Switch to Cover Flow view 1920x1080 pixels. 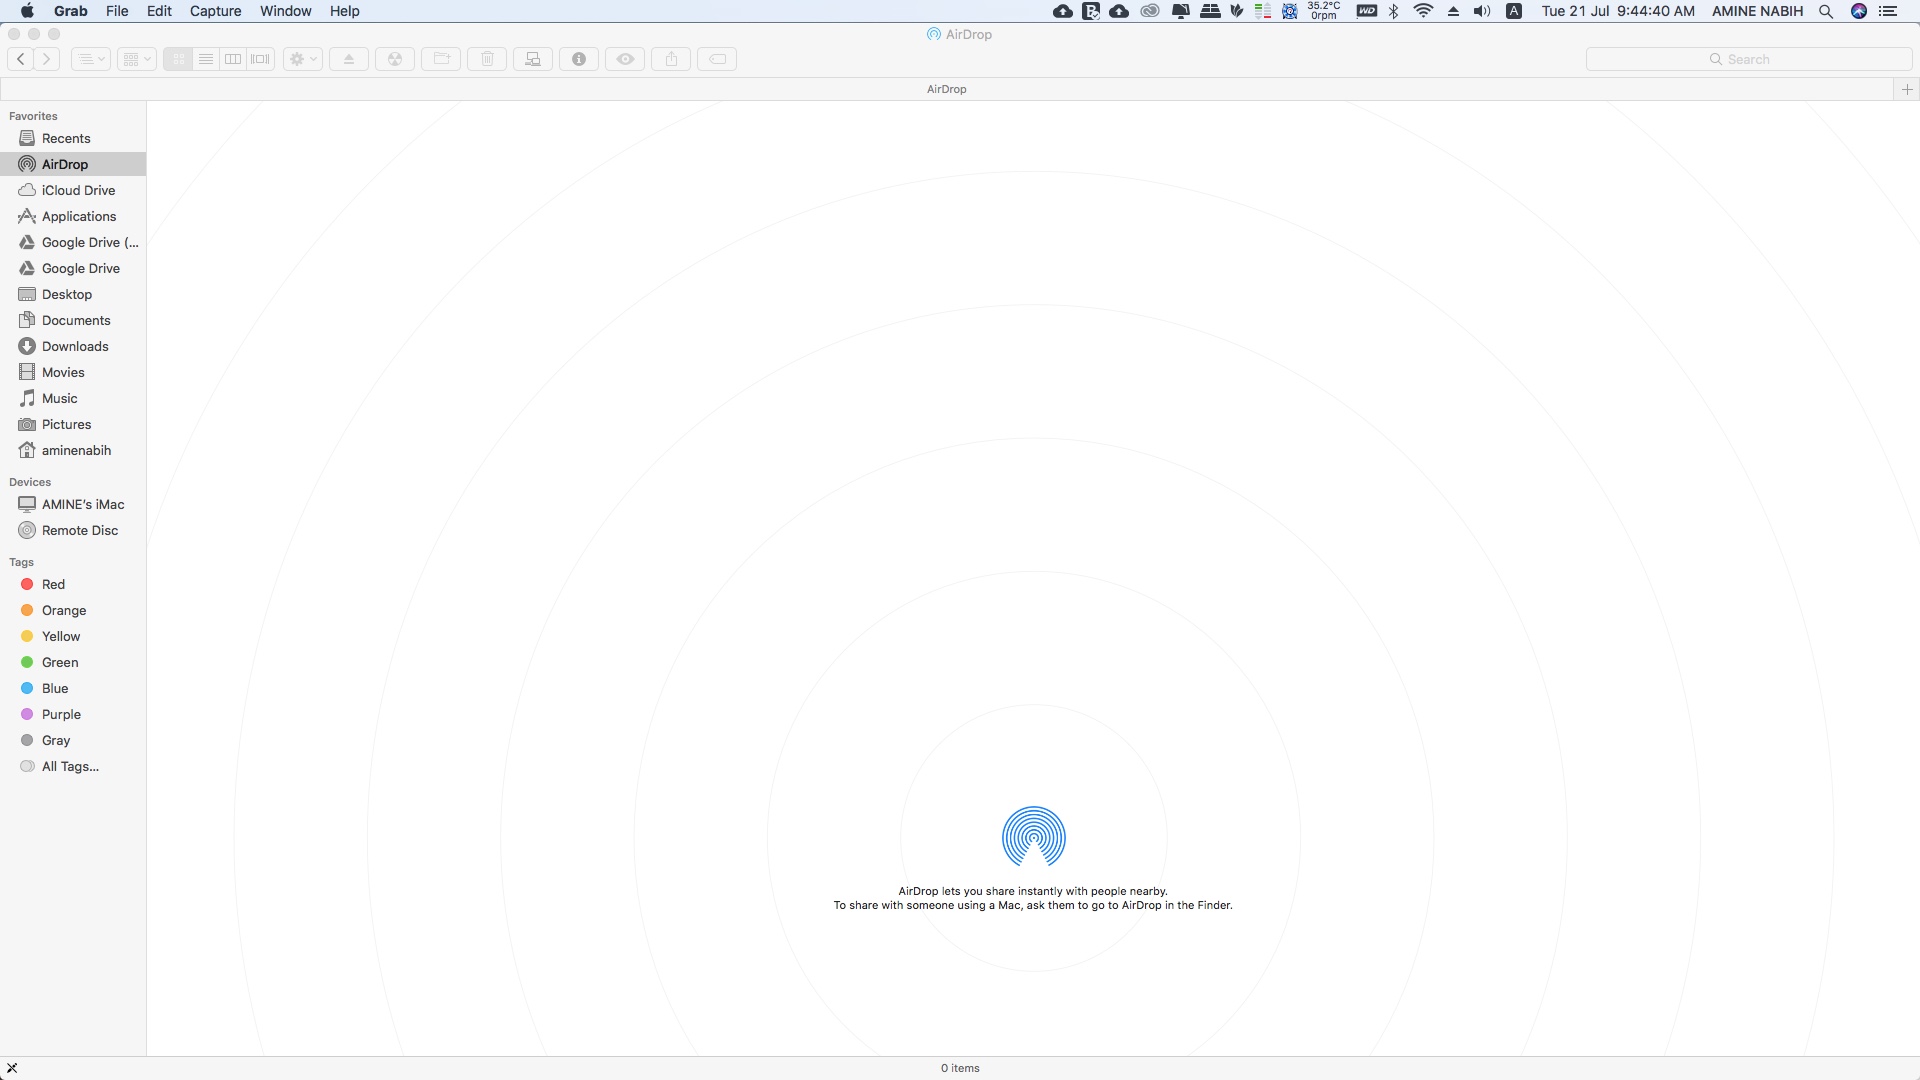point(260,59)
